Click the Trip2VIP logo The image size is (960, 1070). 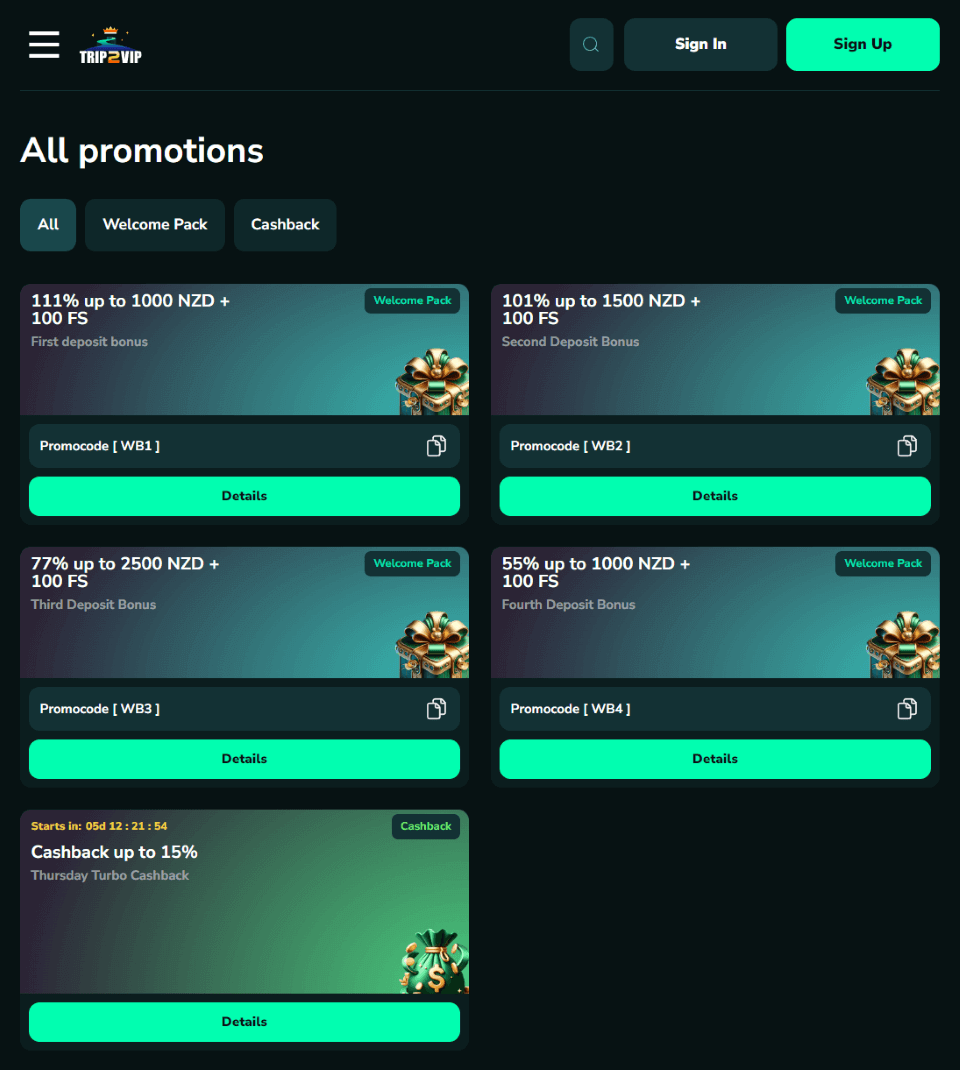point(110,45)
